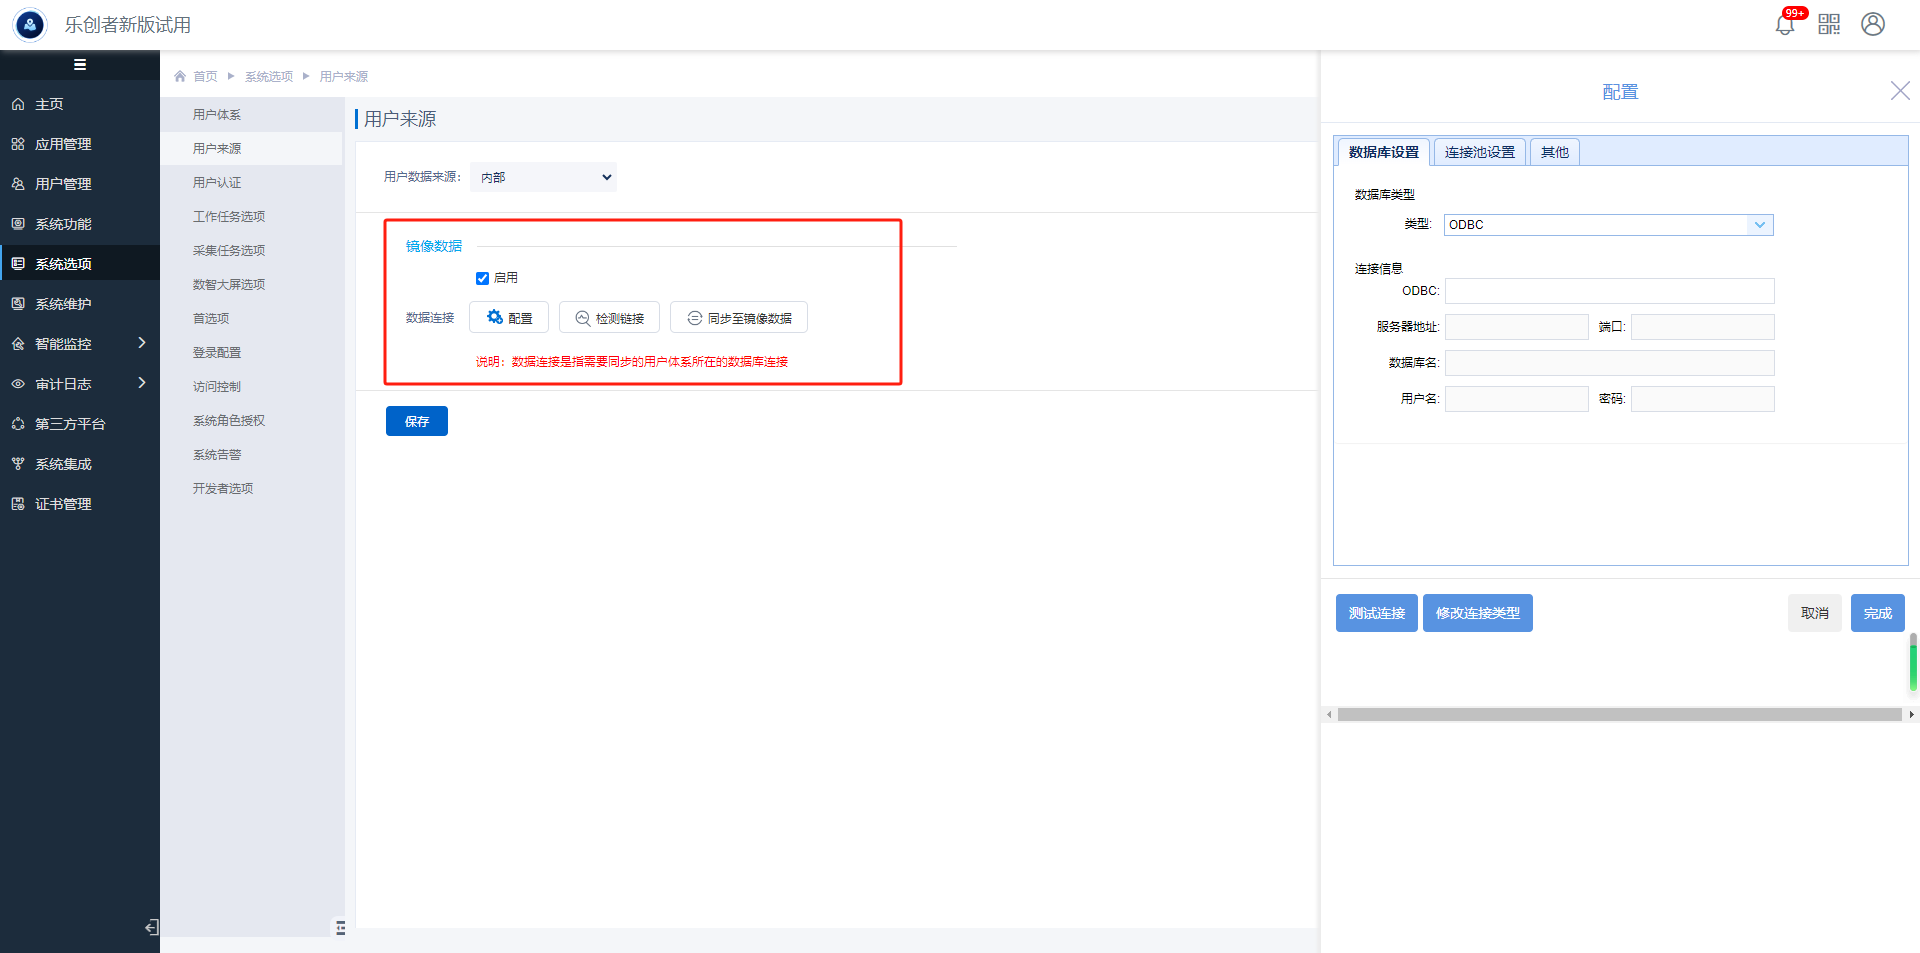Screen dimensions: 1920x953
Task: Switch to the 其他 tab
Action: 1554,152
